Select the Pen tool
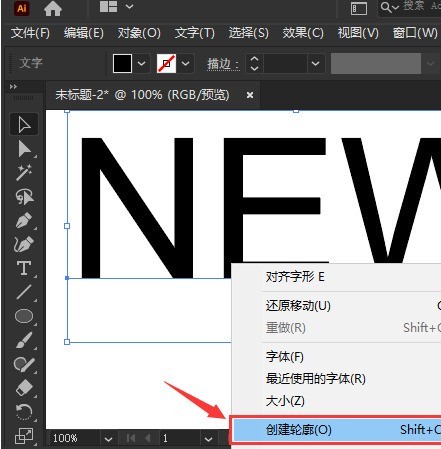The image size is (441, 449). (x=24, y=220)
